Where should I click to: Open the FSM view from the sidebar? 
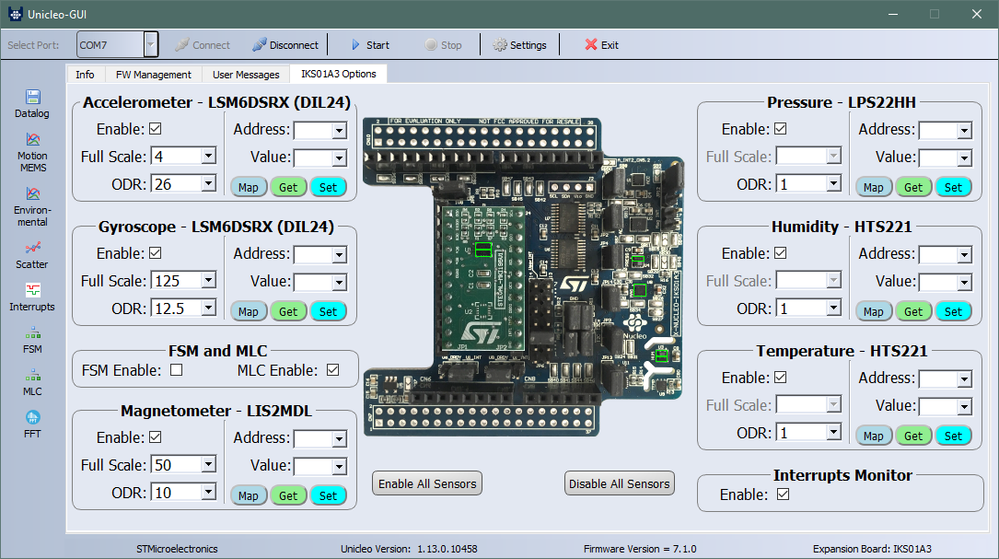(32, 340)
